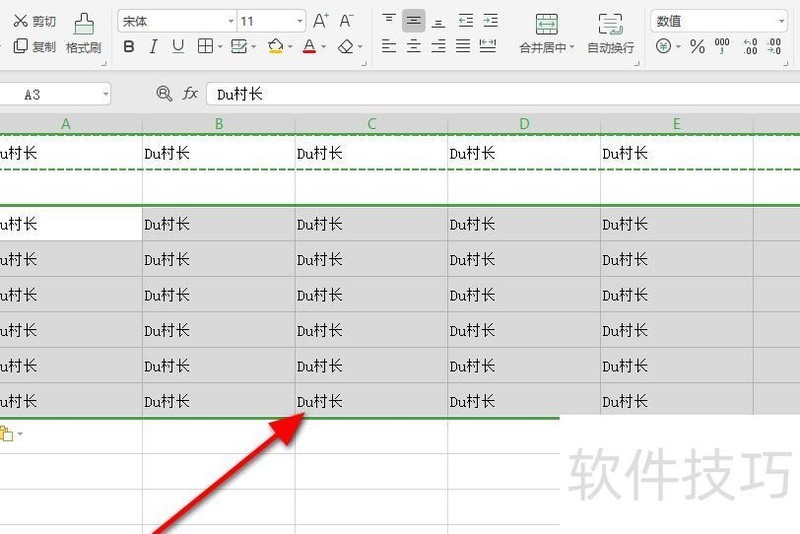Click the scissors Cut (剪切) icon
Image resolution: width=800 pixels, height=534 pixels.
20,21
